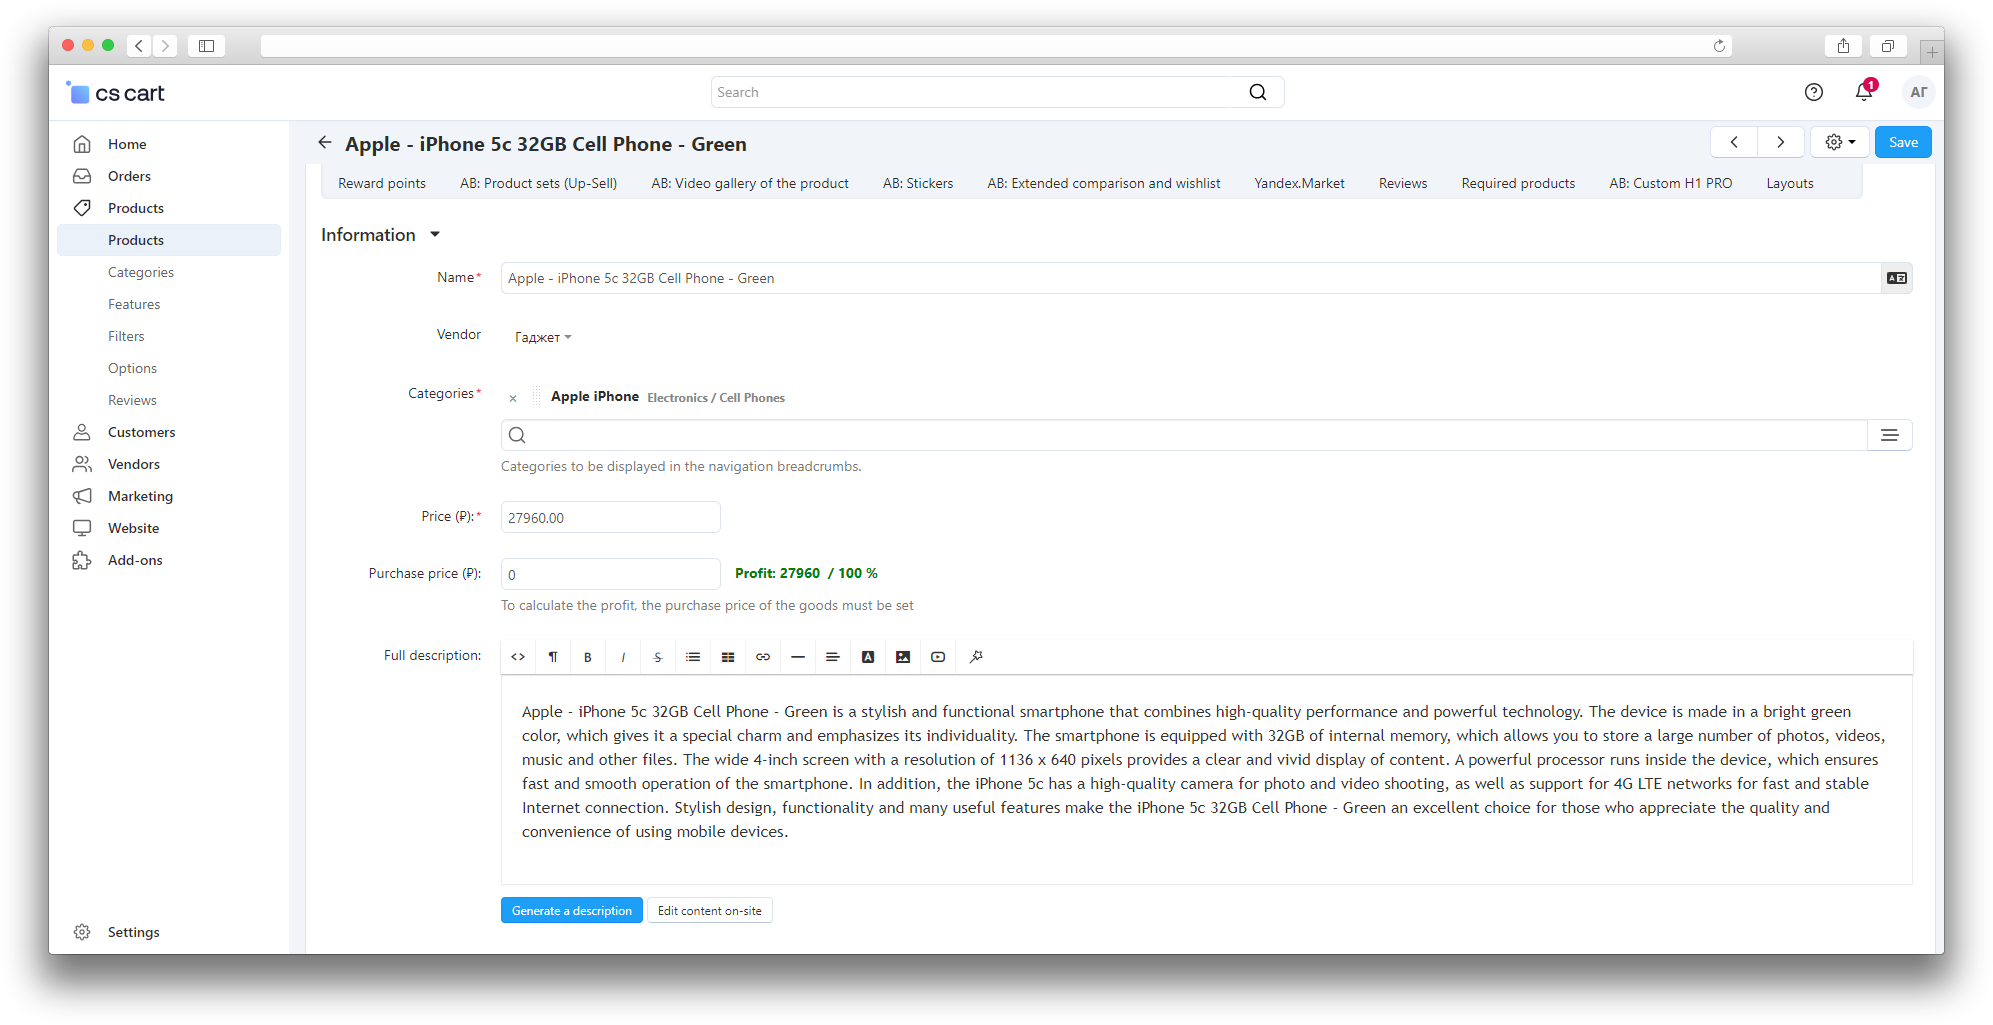Click the help question mark icon
The height and width of the screenshot is (1025, 1993).
click(x=1813, y=92)
